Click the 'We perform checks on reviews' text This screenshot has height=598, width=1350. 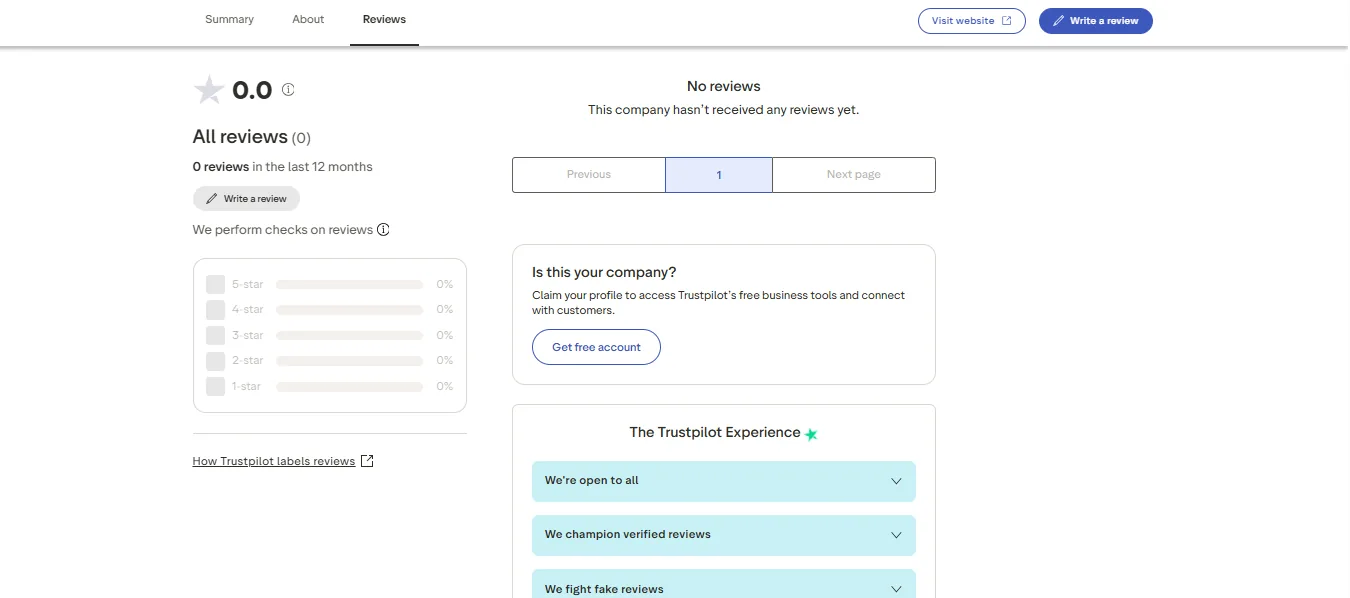283,230
